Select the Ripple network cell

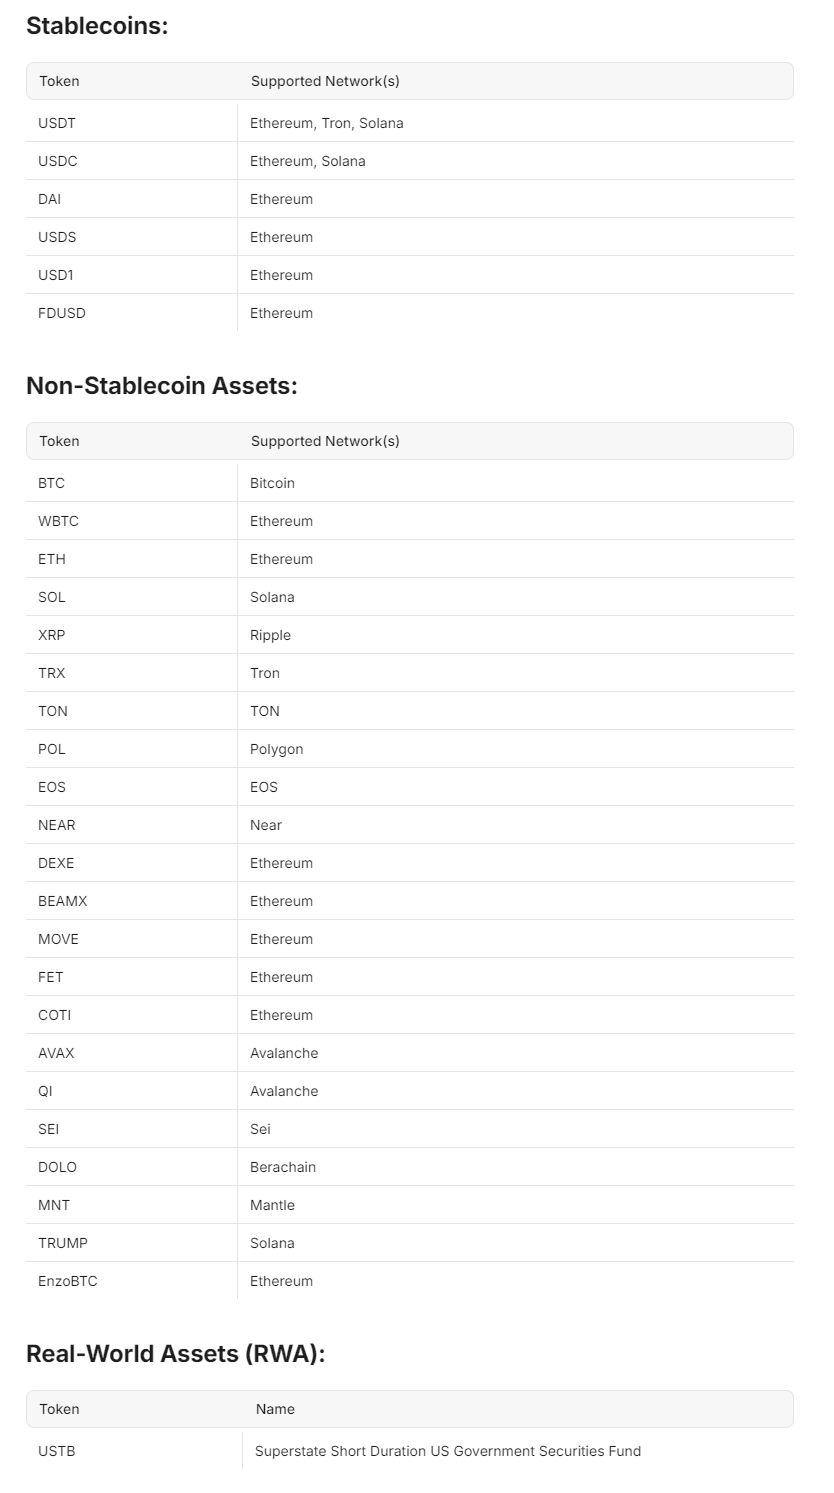(515, 635)
